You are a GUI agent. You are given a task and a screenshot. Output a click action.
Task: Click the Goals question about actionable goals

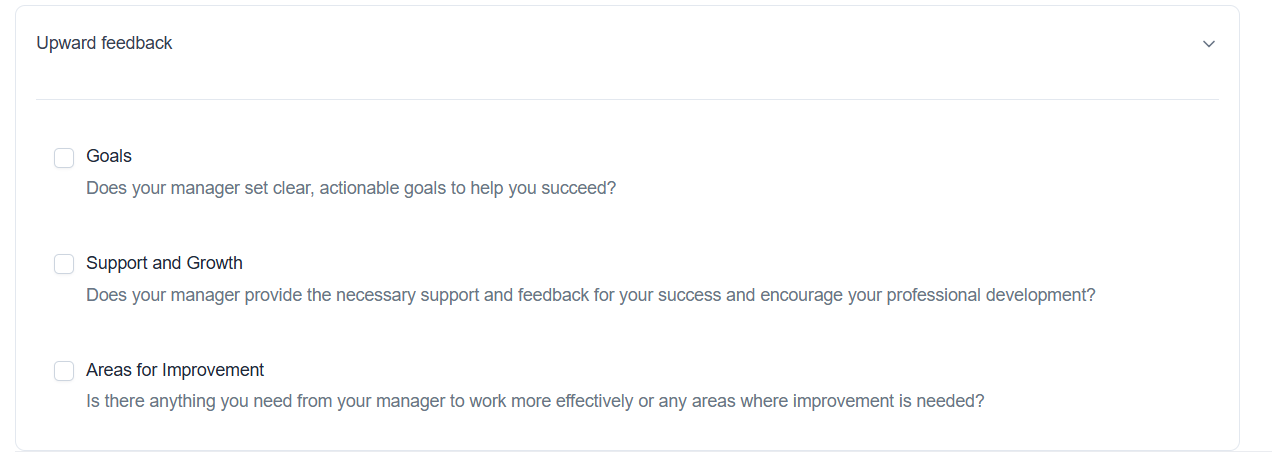tap(351, 188)
